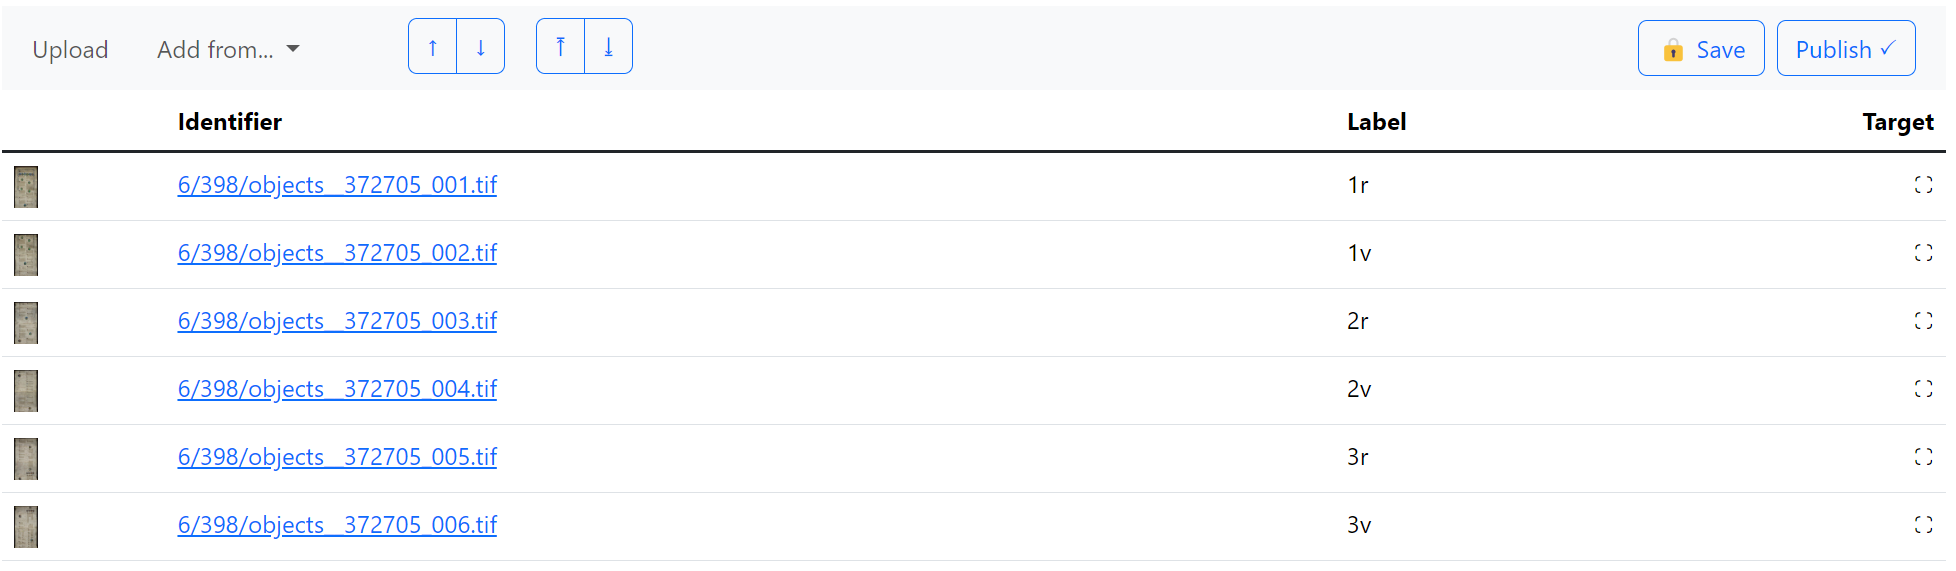Click the move up arrow button
This screenshot has width=1956, height=571.
(x=432, y=47)
